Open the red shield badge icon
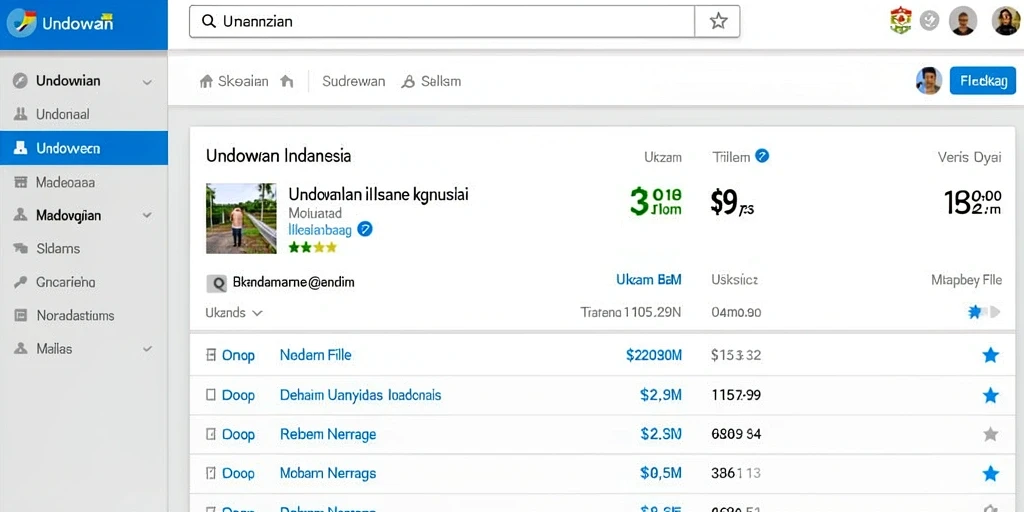1024x512 pixels. point(901,21)
